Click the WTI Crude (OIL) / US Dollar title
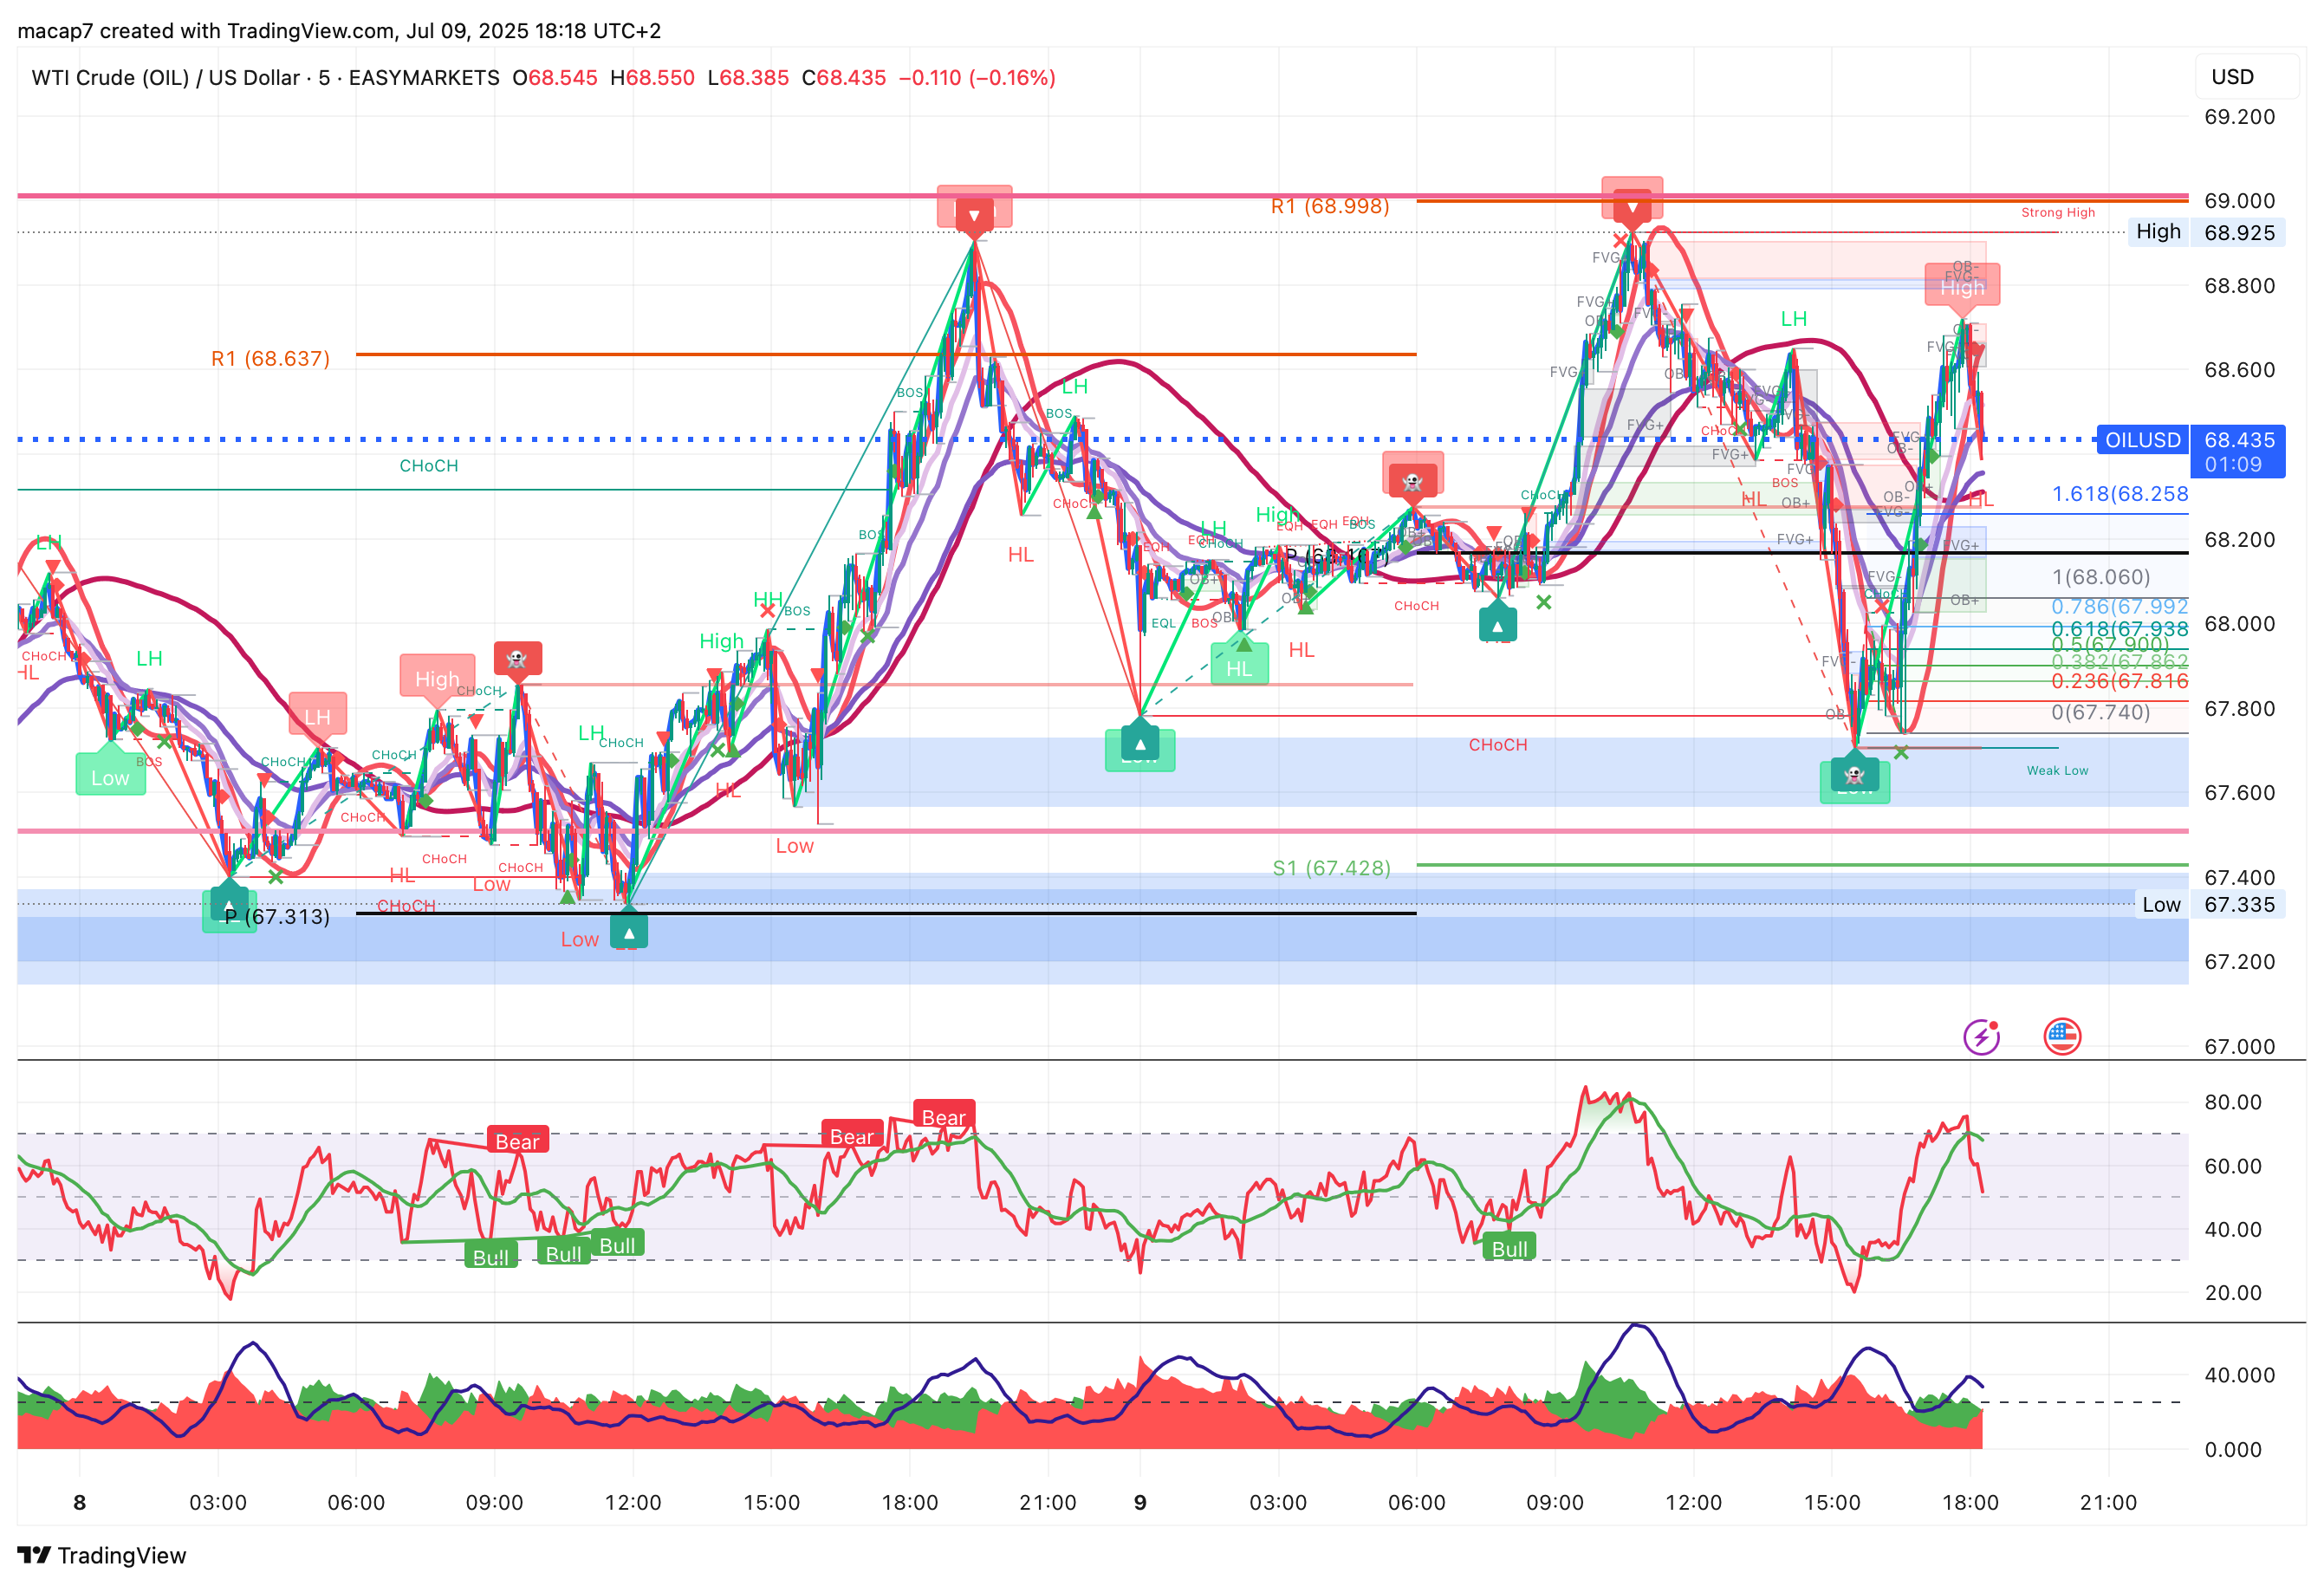 [x=165, y=77]
